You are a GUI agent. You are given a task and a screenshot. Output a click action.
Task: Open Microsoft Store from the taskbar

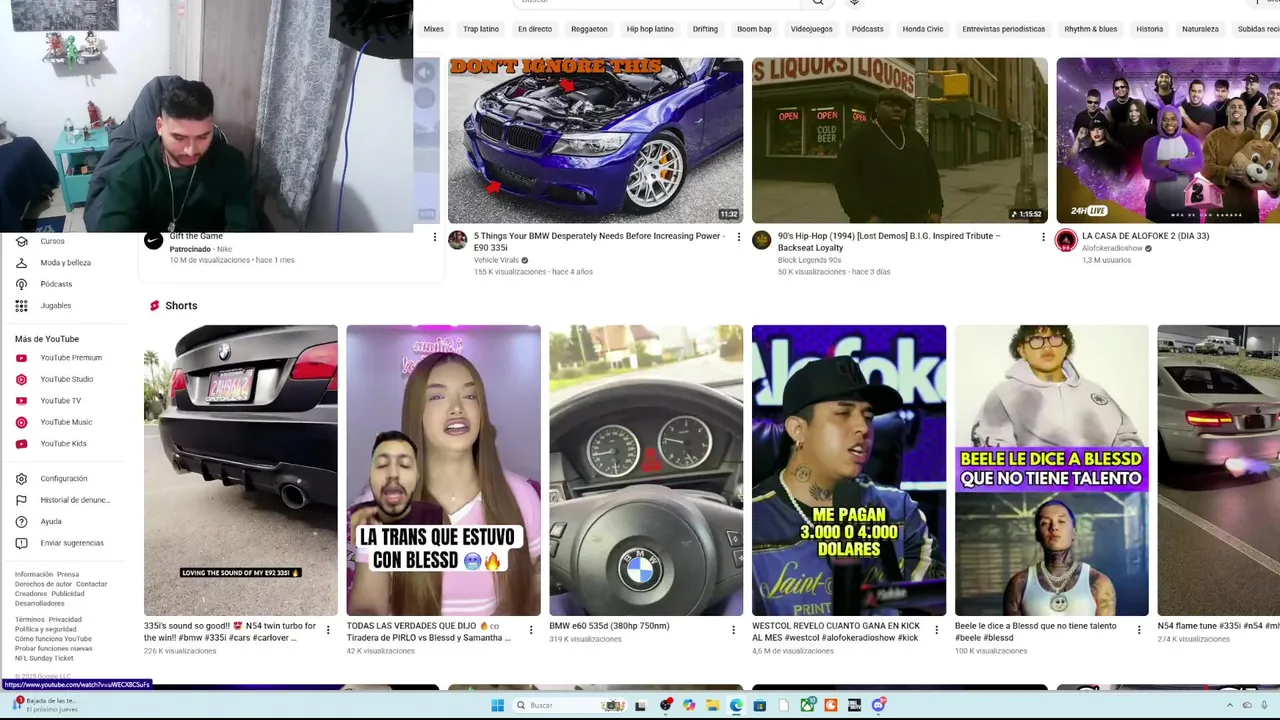(x=760, y=705)
